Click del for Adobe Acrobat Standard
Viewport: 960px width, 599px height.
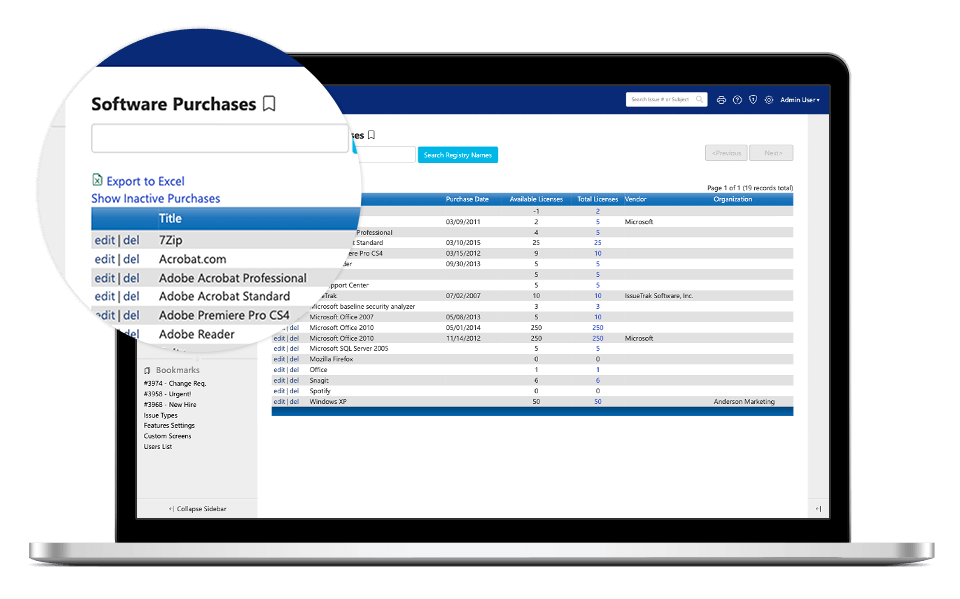click(131, 296)
